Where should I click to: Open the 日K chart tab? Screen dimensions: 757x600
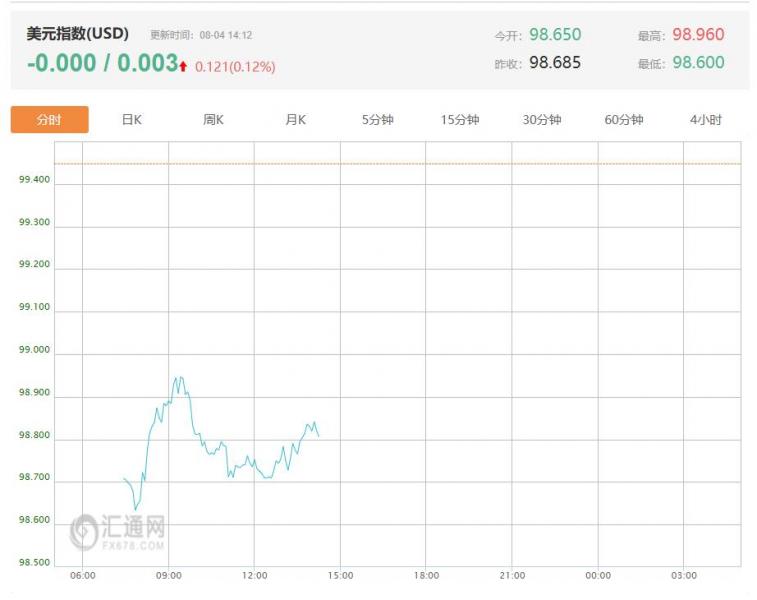point(132,120)
